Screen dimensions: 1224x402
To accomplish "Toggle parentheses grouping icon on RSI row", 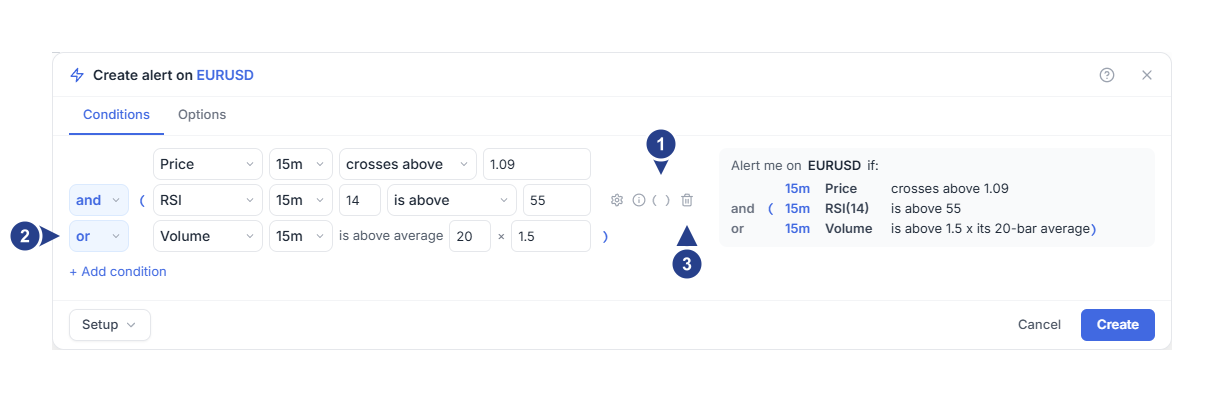I will pyautogui.click(x=661, y=200).
